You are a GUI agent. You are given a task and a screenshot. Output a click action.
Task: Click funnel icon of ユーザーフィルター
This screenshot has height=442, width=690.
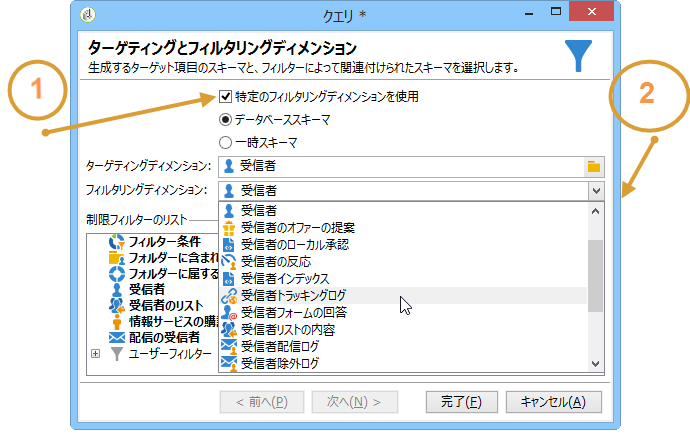coord(117,354)
